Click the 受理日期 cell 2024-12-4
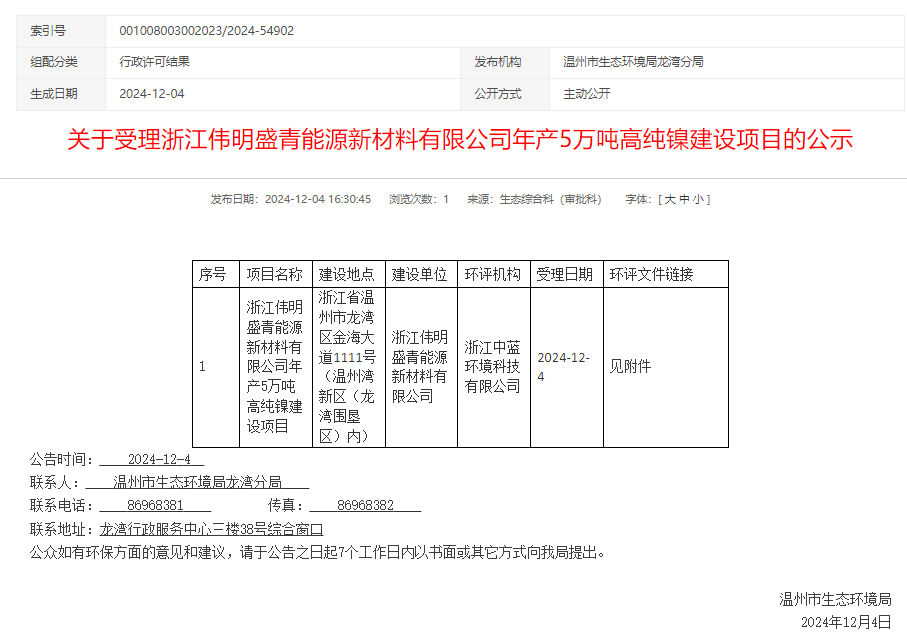The width and height of the screenshot is (907, 639). pos(564,367)
